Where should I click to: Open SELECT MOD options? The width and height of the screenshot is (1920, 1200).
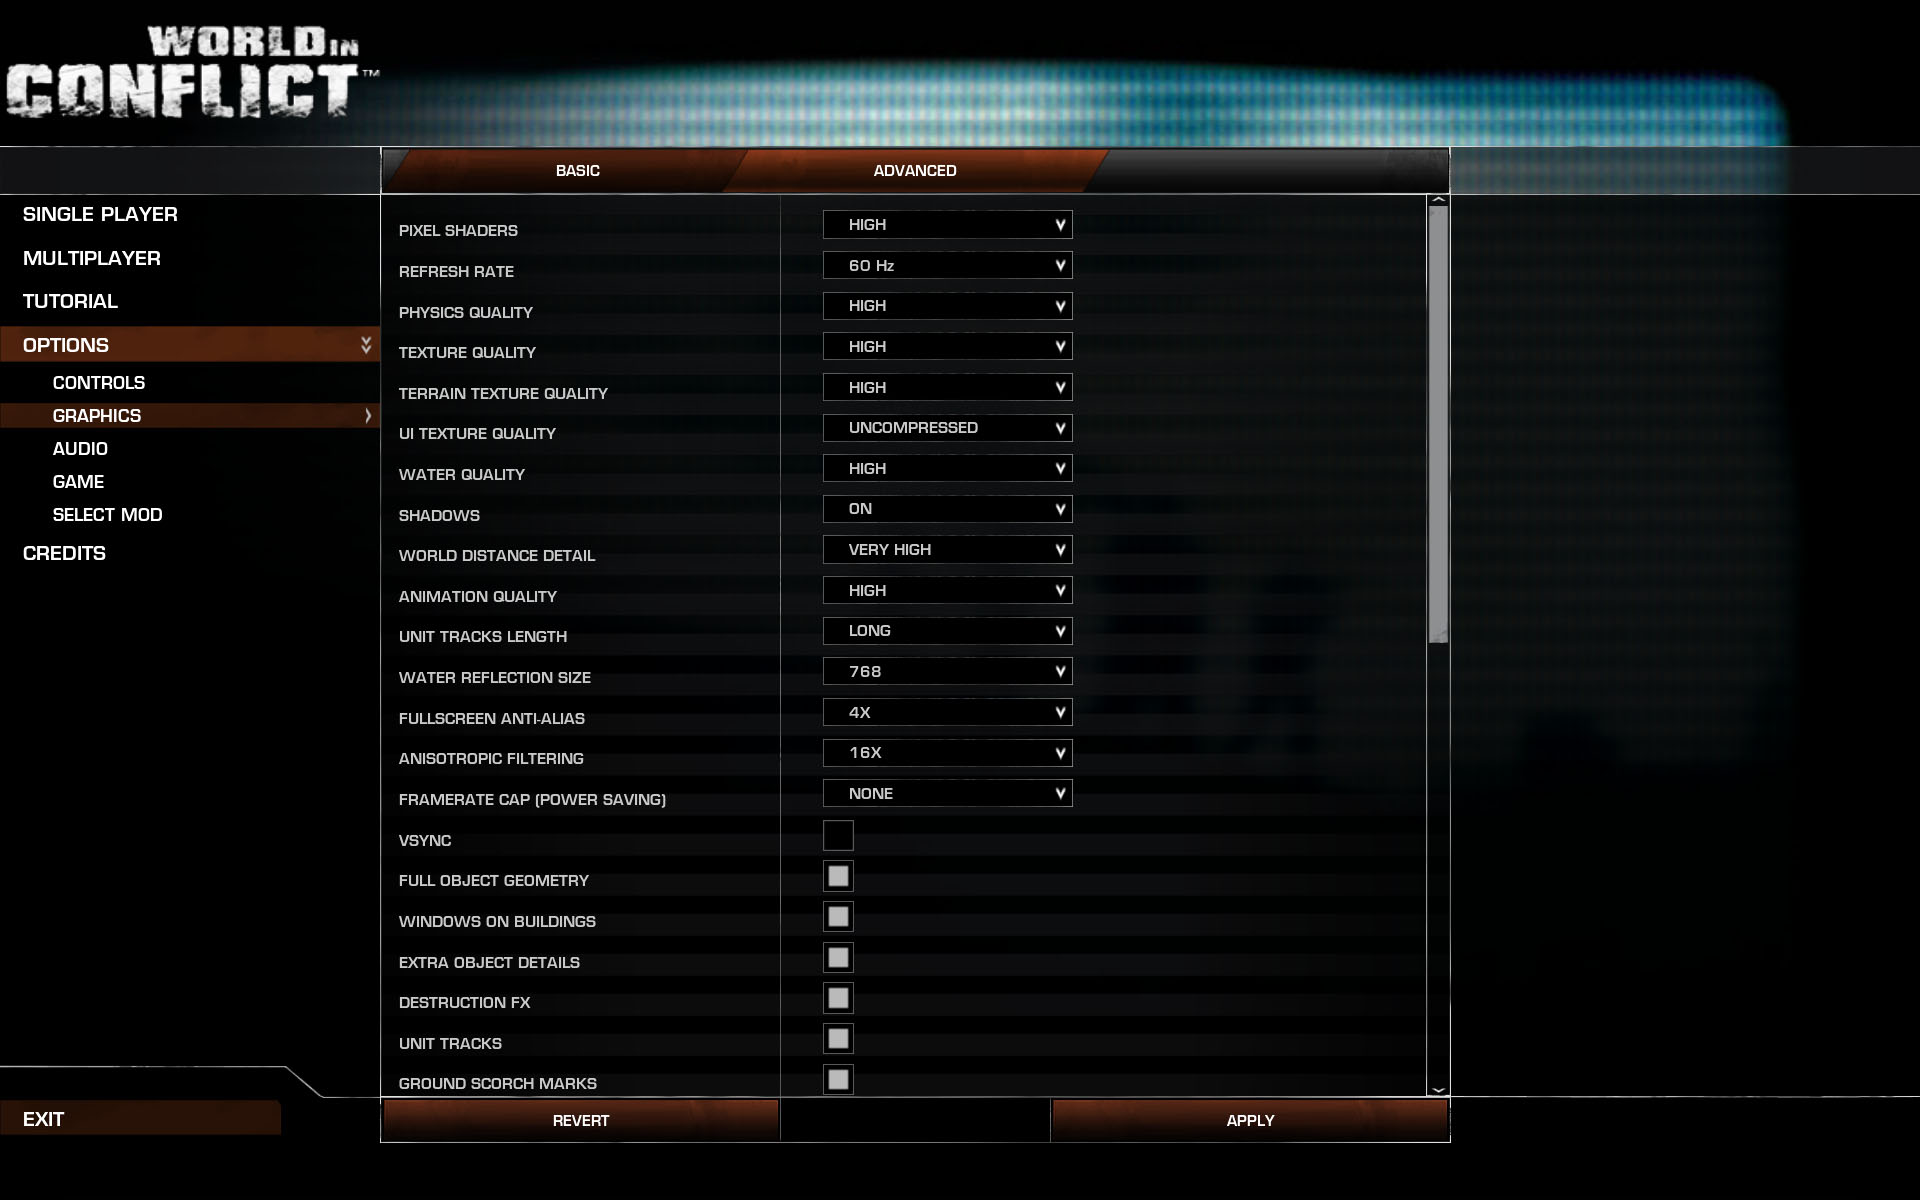(x=106, y=514)
